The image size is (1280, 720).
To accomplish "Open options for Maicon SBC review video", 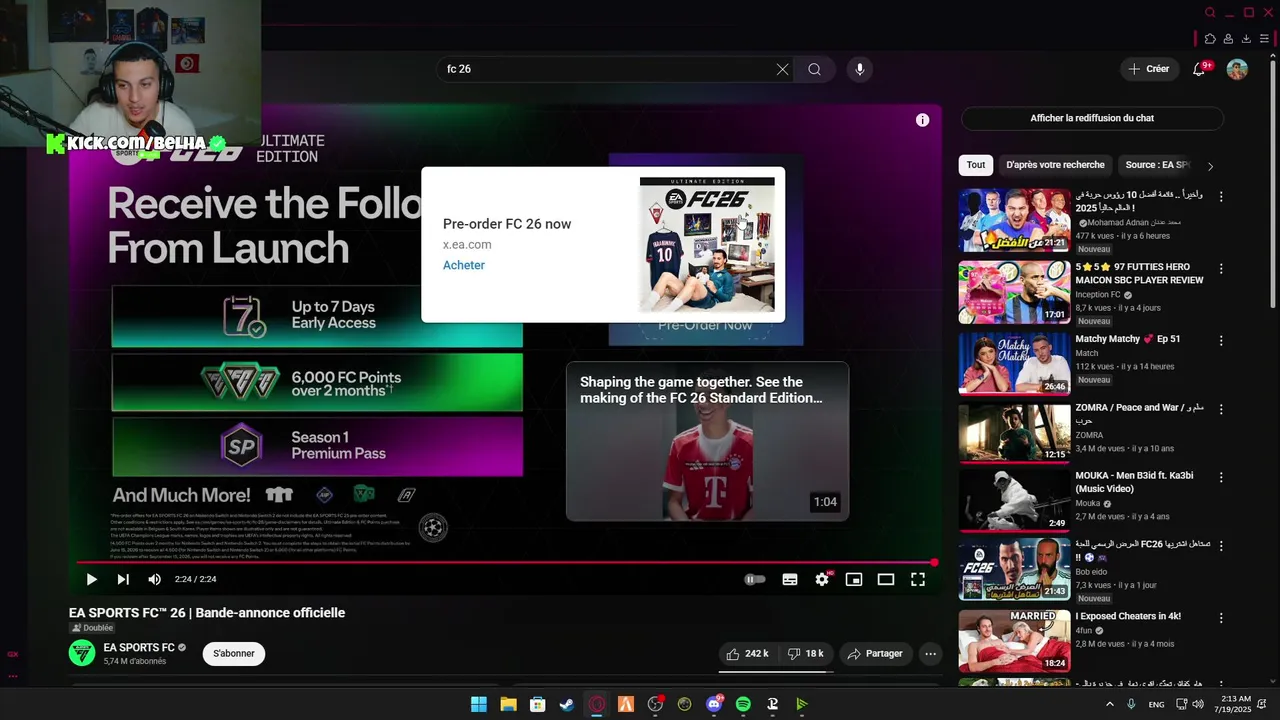I will tap(1221, 268).
